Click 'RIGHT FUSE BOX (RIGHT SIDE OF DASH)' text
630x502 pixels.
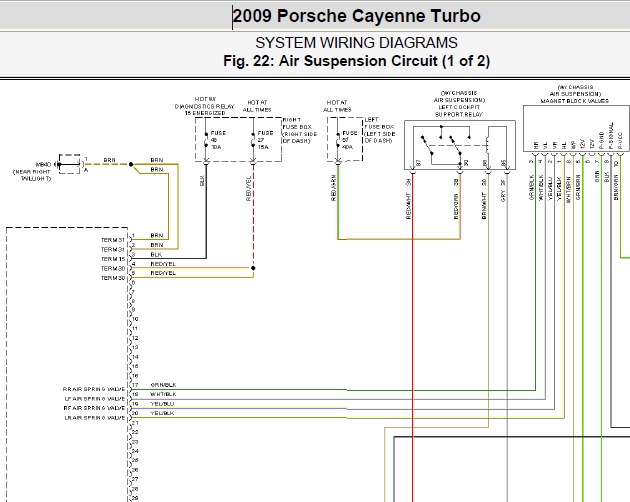[x=300, y=131]
